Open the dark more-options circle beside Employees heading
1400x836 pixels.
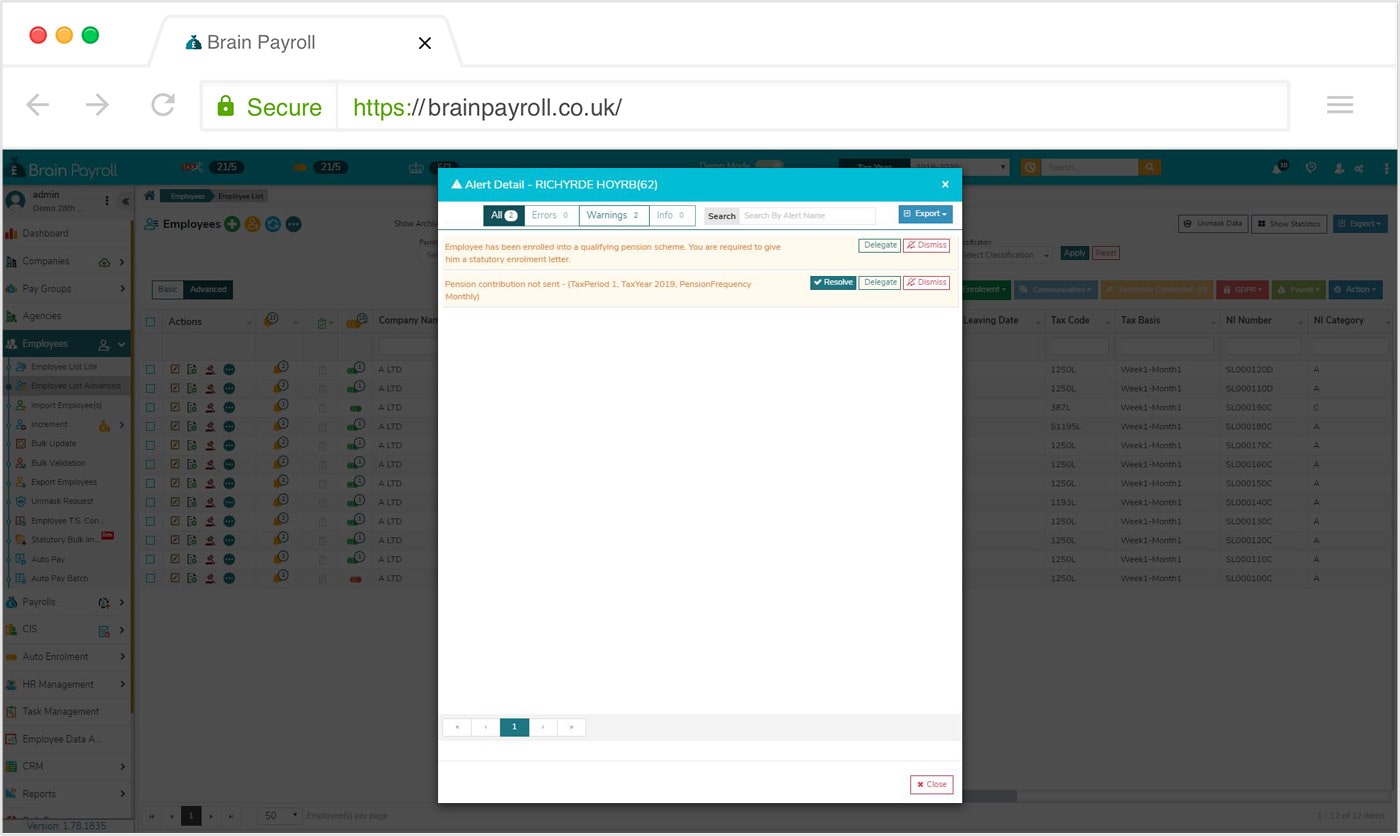[x=293, y=224]
